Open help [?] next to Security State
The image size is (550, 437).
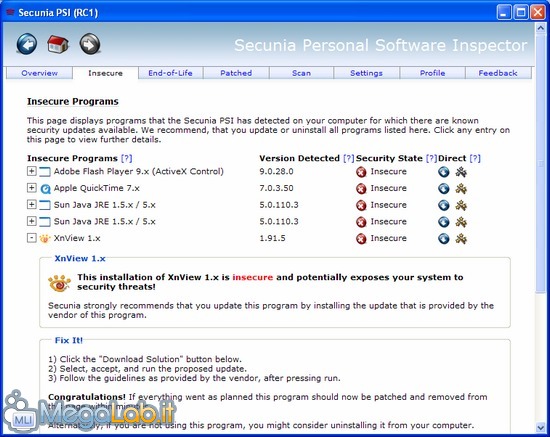[431, 158]
